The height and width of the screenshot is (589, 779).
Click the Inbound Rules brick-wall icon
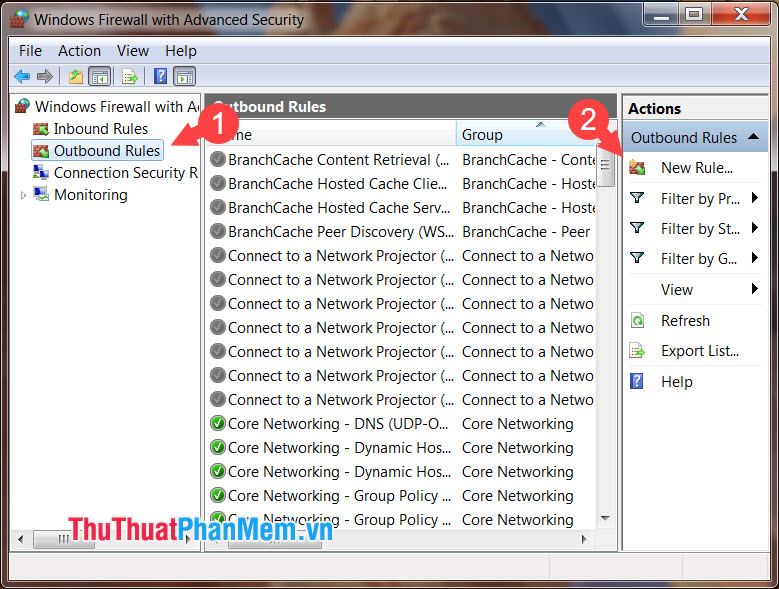pyautogui.click(x=41, y=129)
